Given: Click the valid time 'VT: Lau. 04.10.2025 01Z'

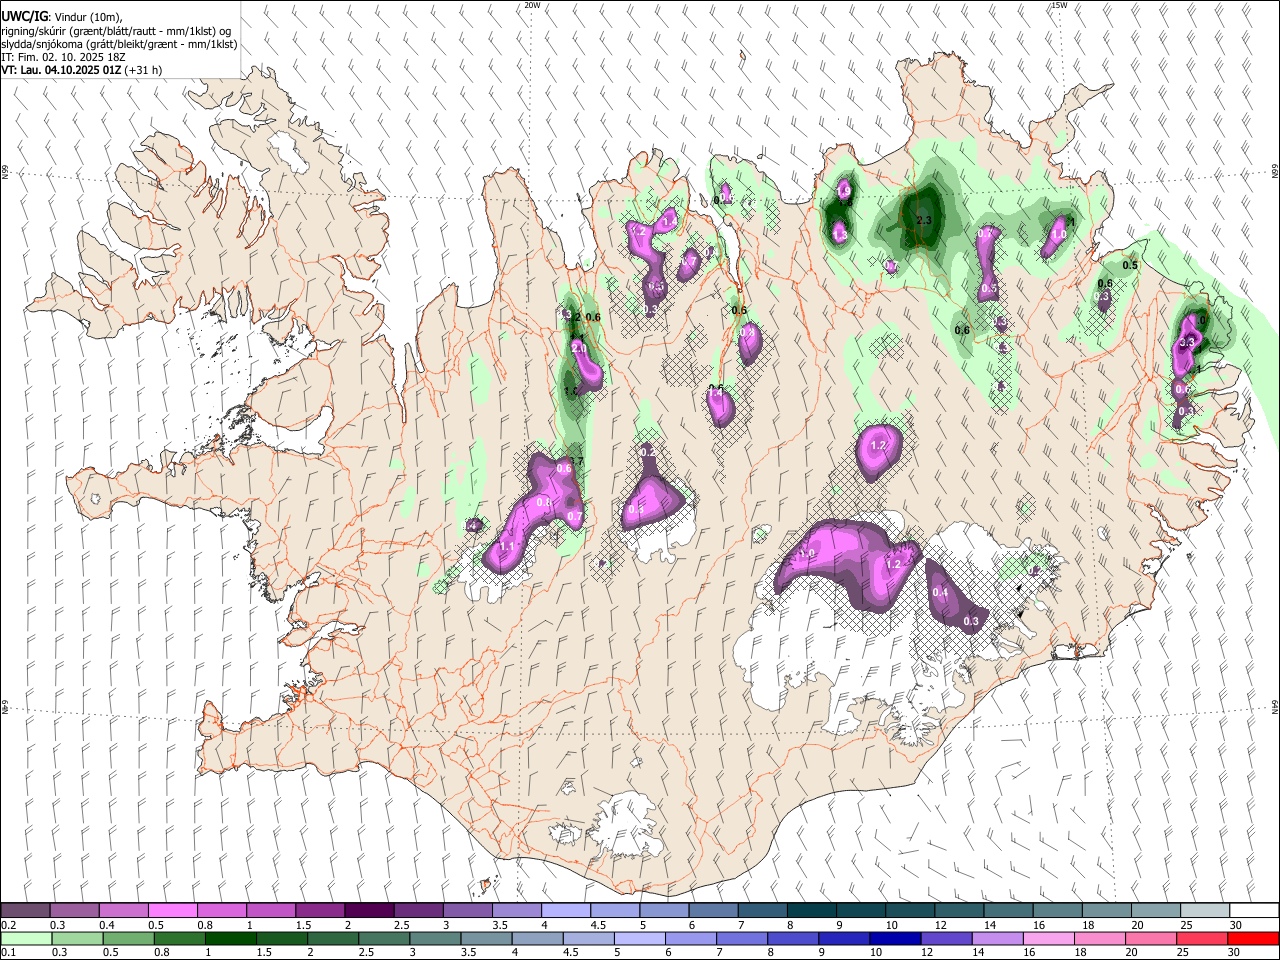Looking at the screenshot, I should (x=61, y=70).
